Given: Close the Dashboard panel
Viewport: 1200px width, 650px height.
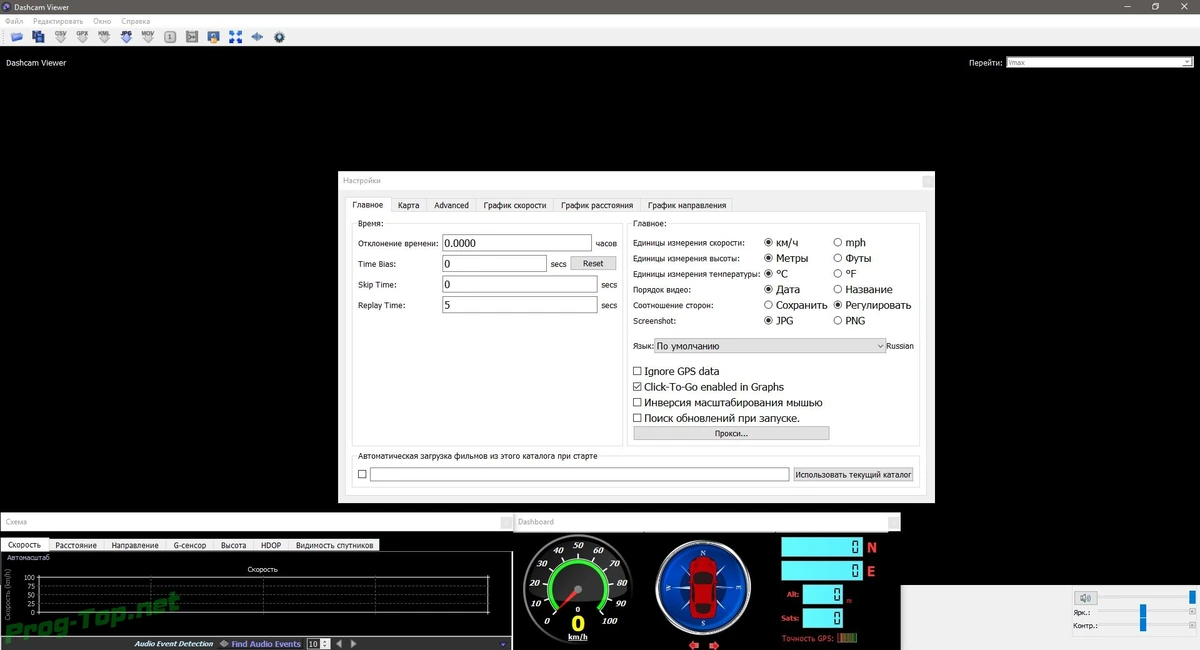Looking at the screenshot, I should tap(894, 522).
